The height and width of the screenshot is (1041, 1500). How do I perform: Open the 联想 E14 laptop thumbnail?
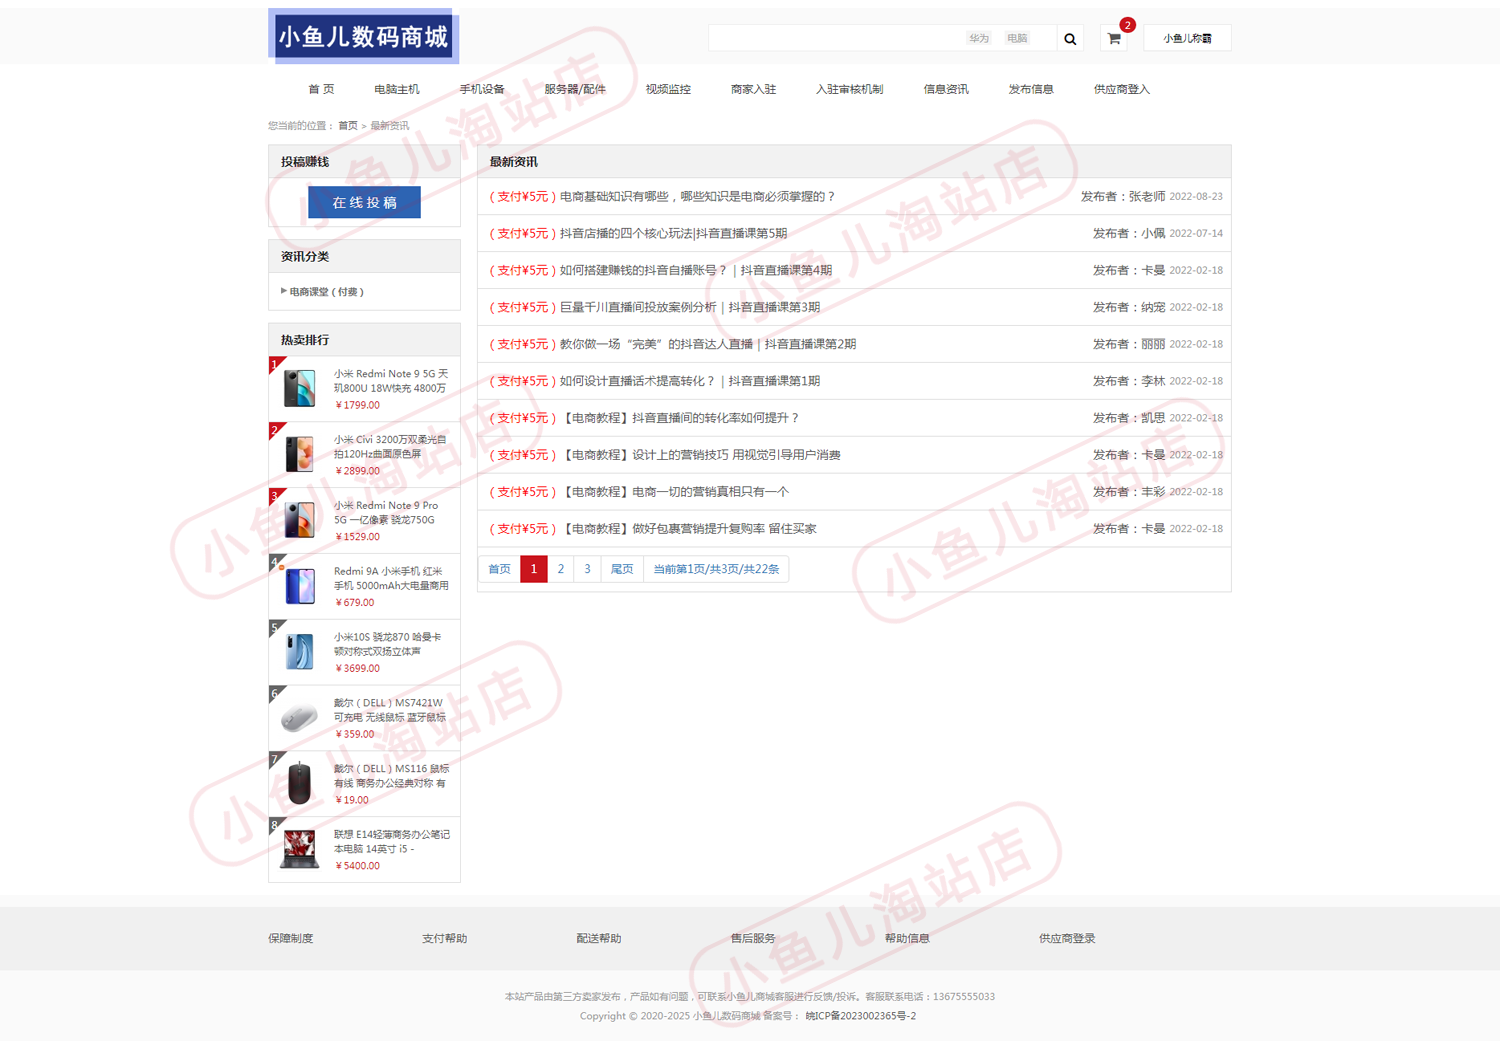[299, 849]
